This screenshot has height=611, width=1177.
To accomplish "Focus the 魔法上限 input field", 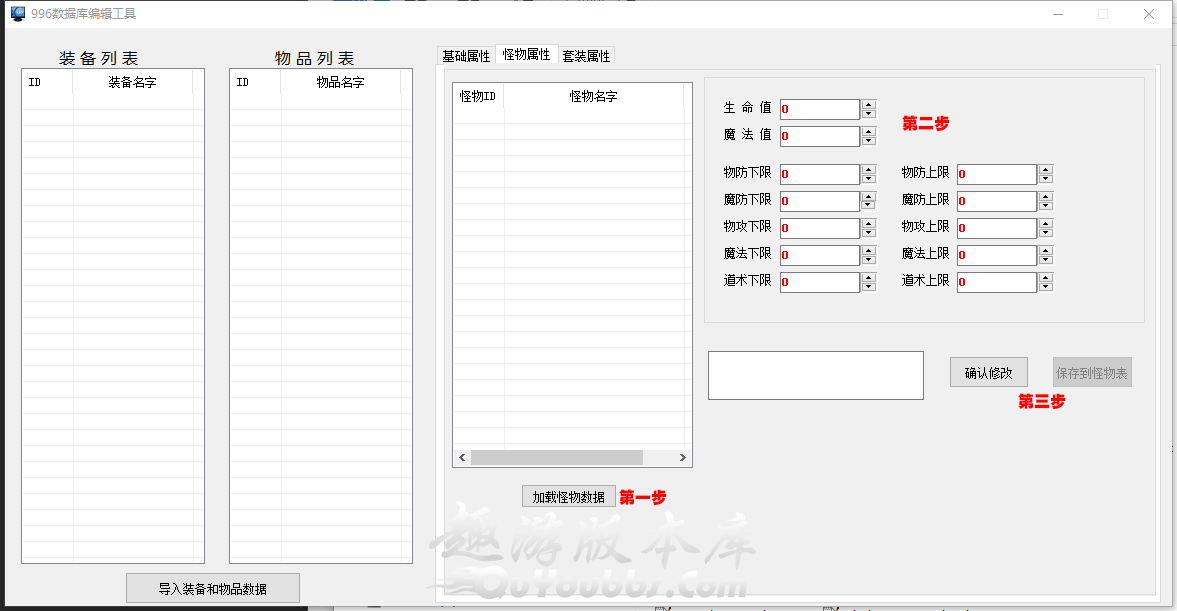I will [997, 256].
